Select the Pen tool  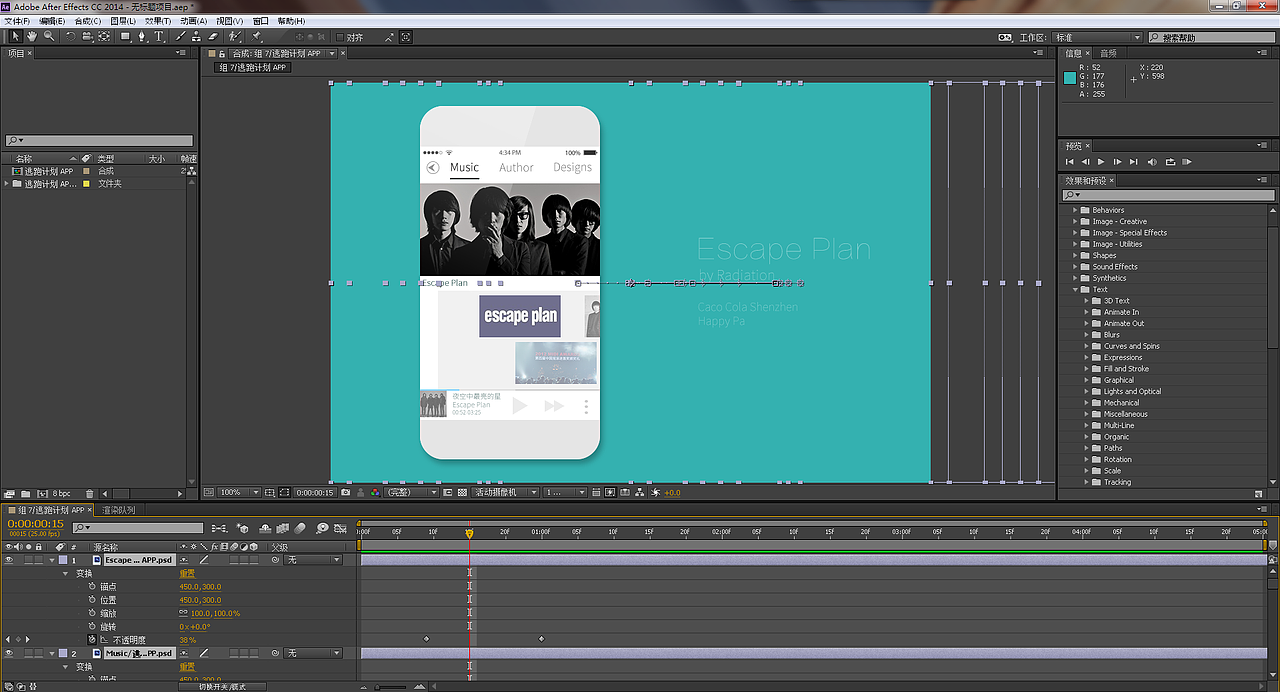tap(142, 37)
